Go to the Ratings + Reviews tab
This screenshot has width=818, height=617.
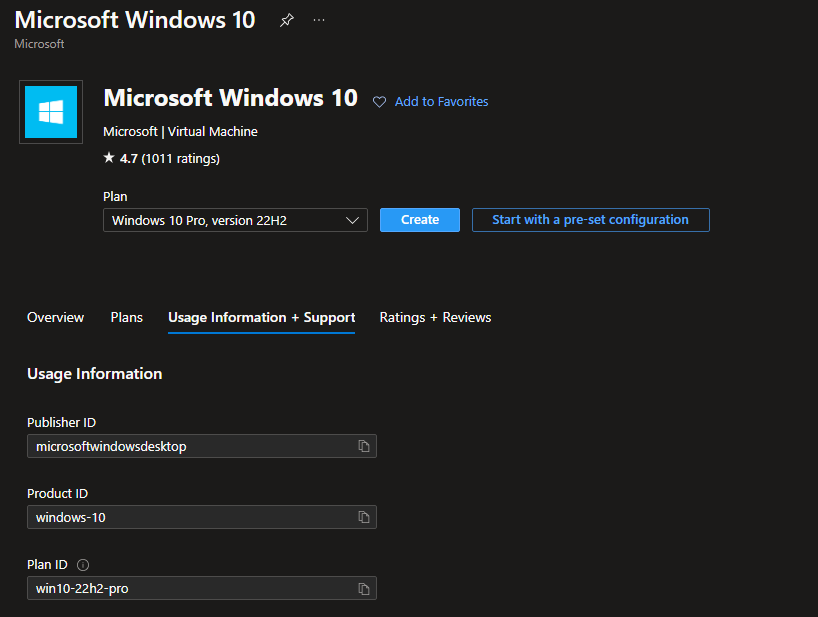435,317
